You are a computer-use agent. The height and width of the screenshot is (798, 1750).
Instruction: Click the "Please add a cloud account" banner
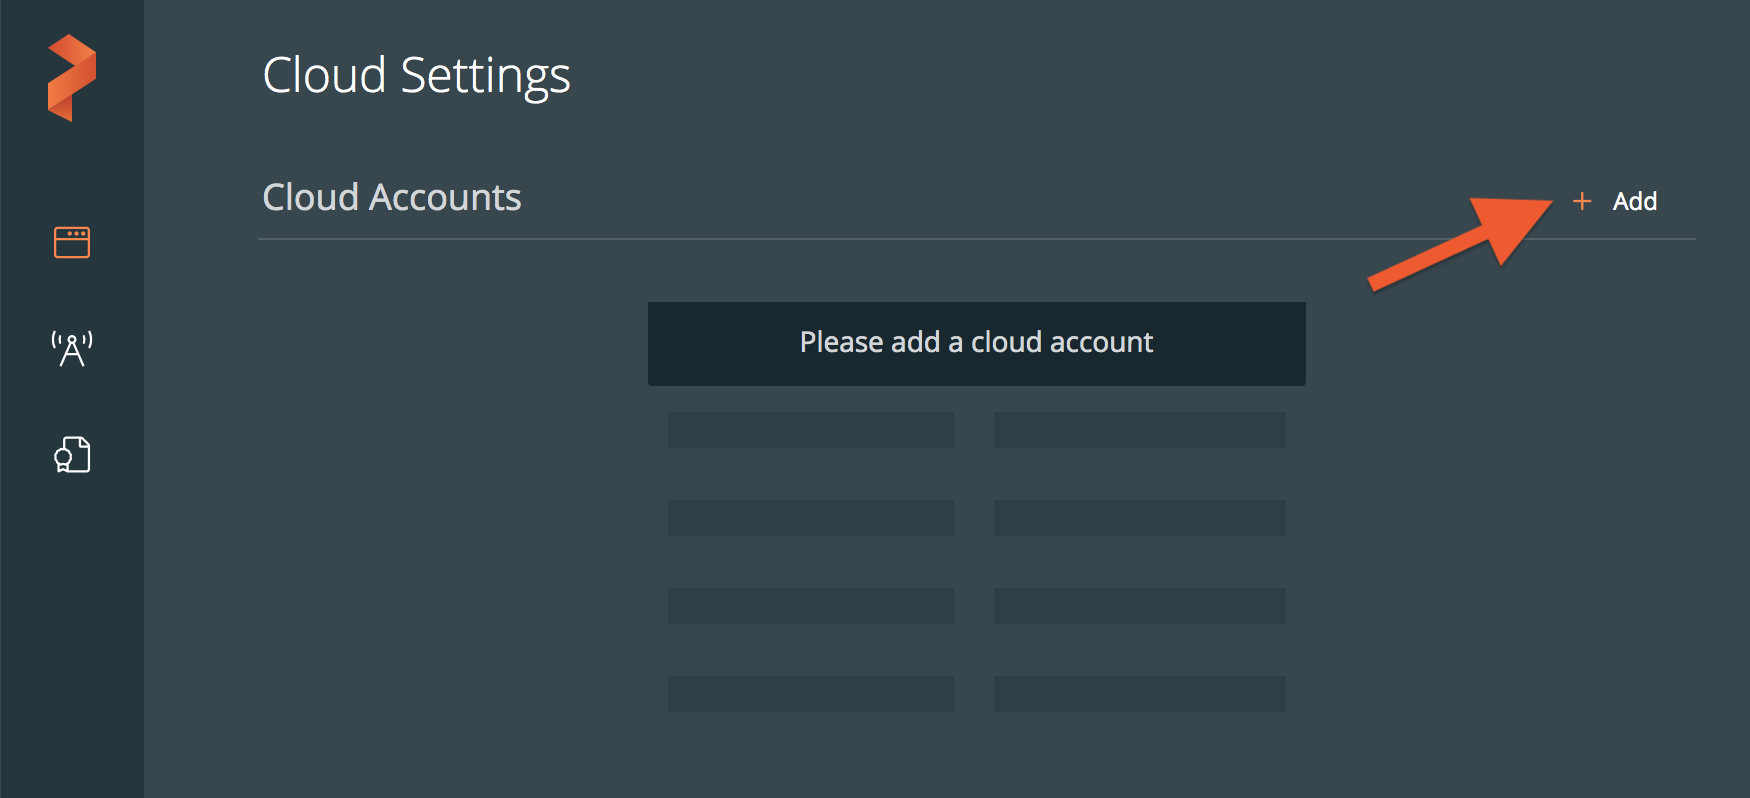(976, 343)
